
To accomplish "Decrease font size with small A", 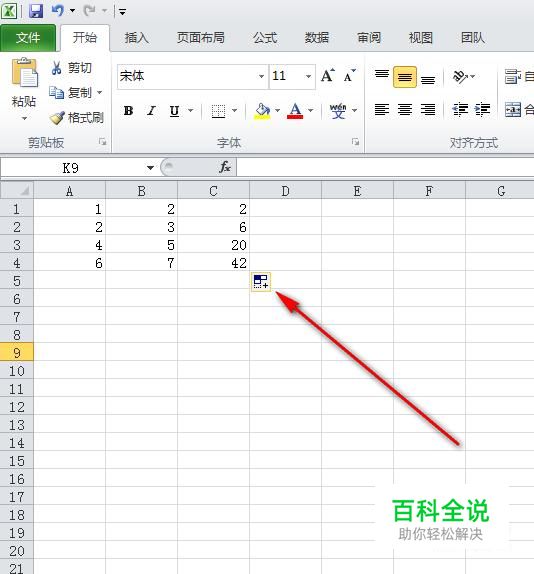I will 349,76.
